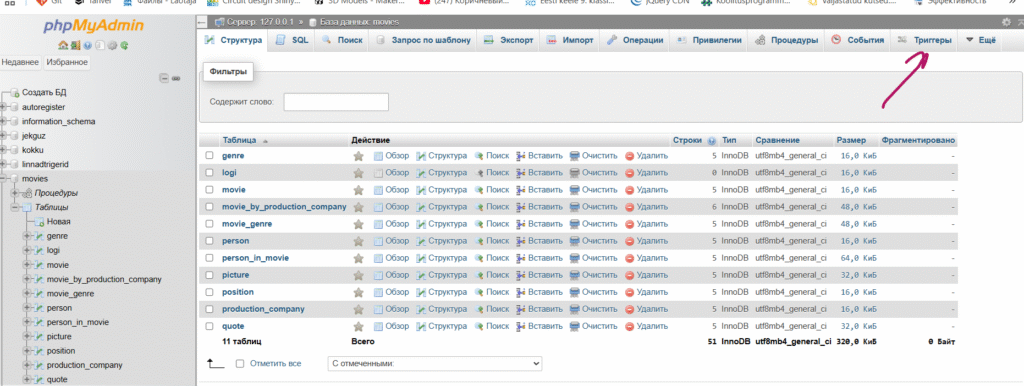Click rows help icon in Строки header
Image resolution: width=1024 pixels, height=386 pixels.
[x=711, y=140]
